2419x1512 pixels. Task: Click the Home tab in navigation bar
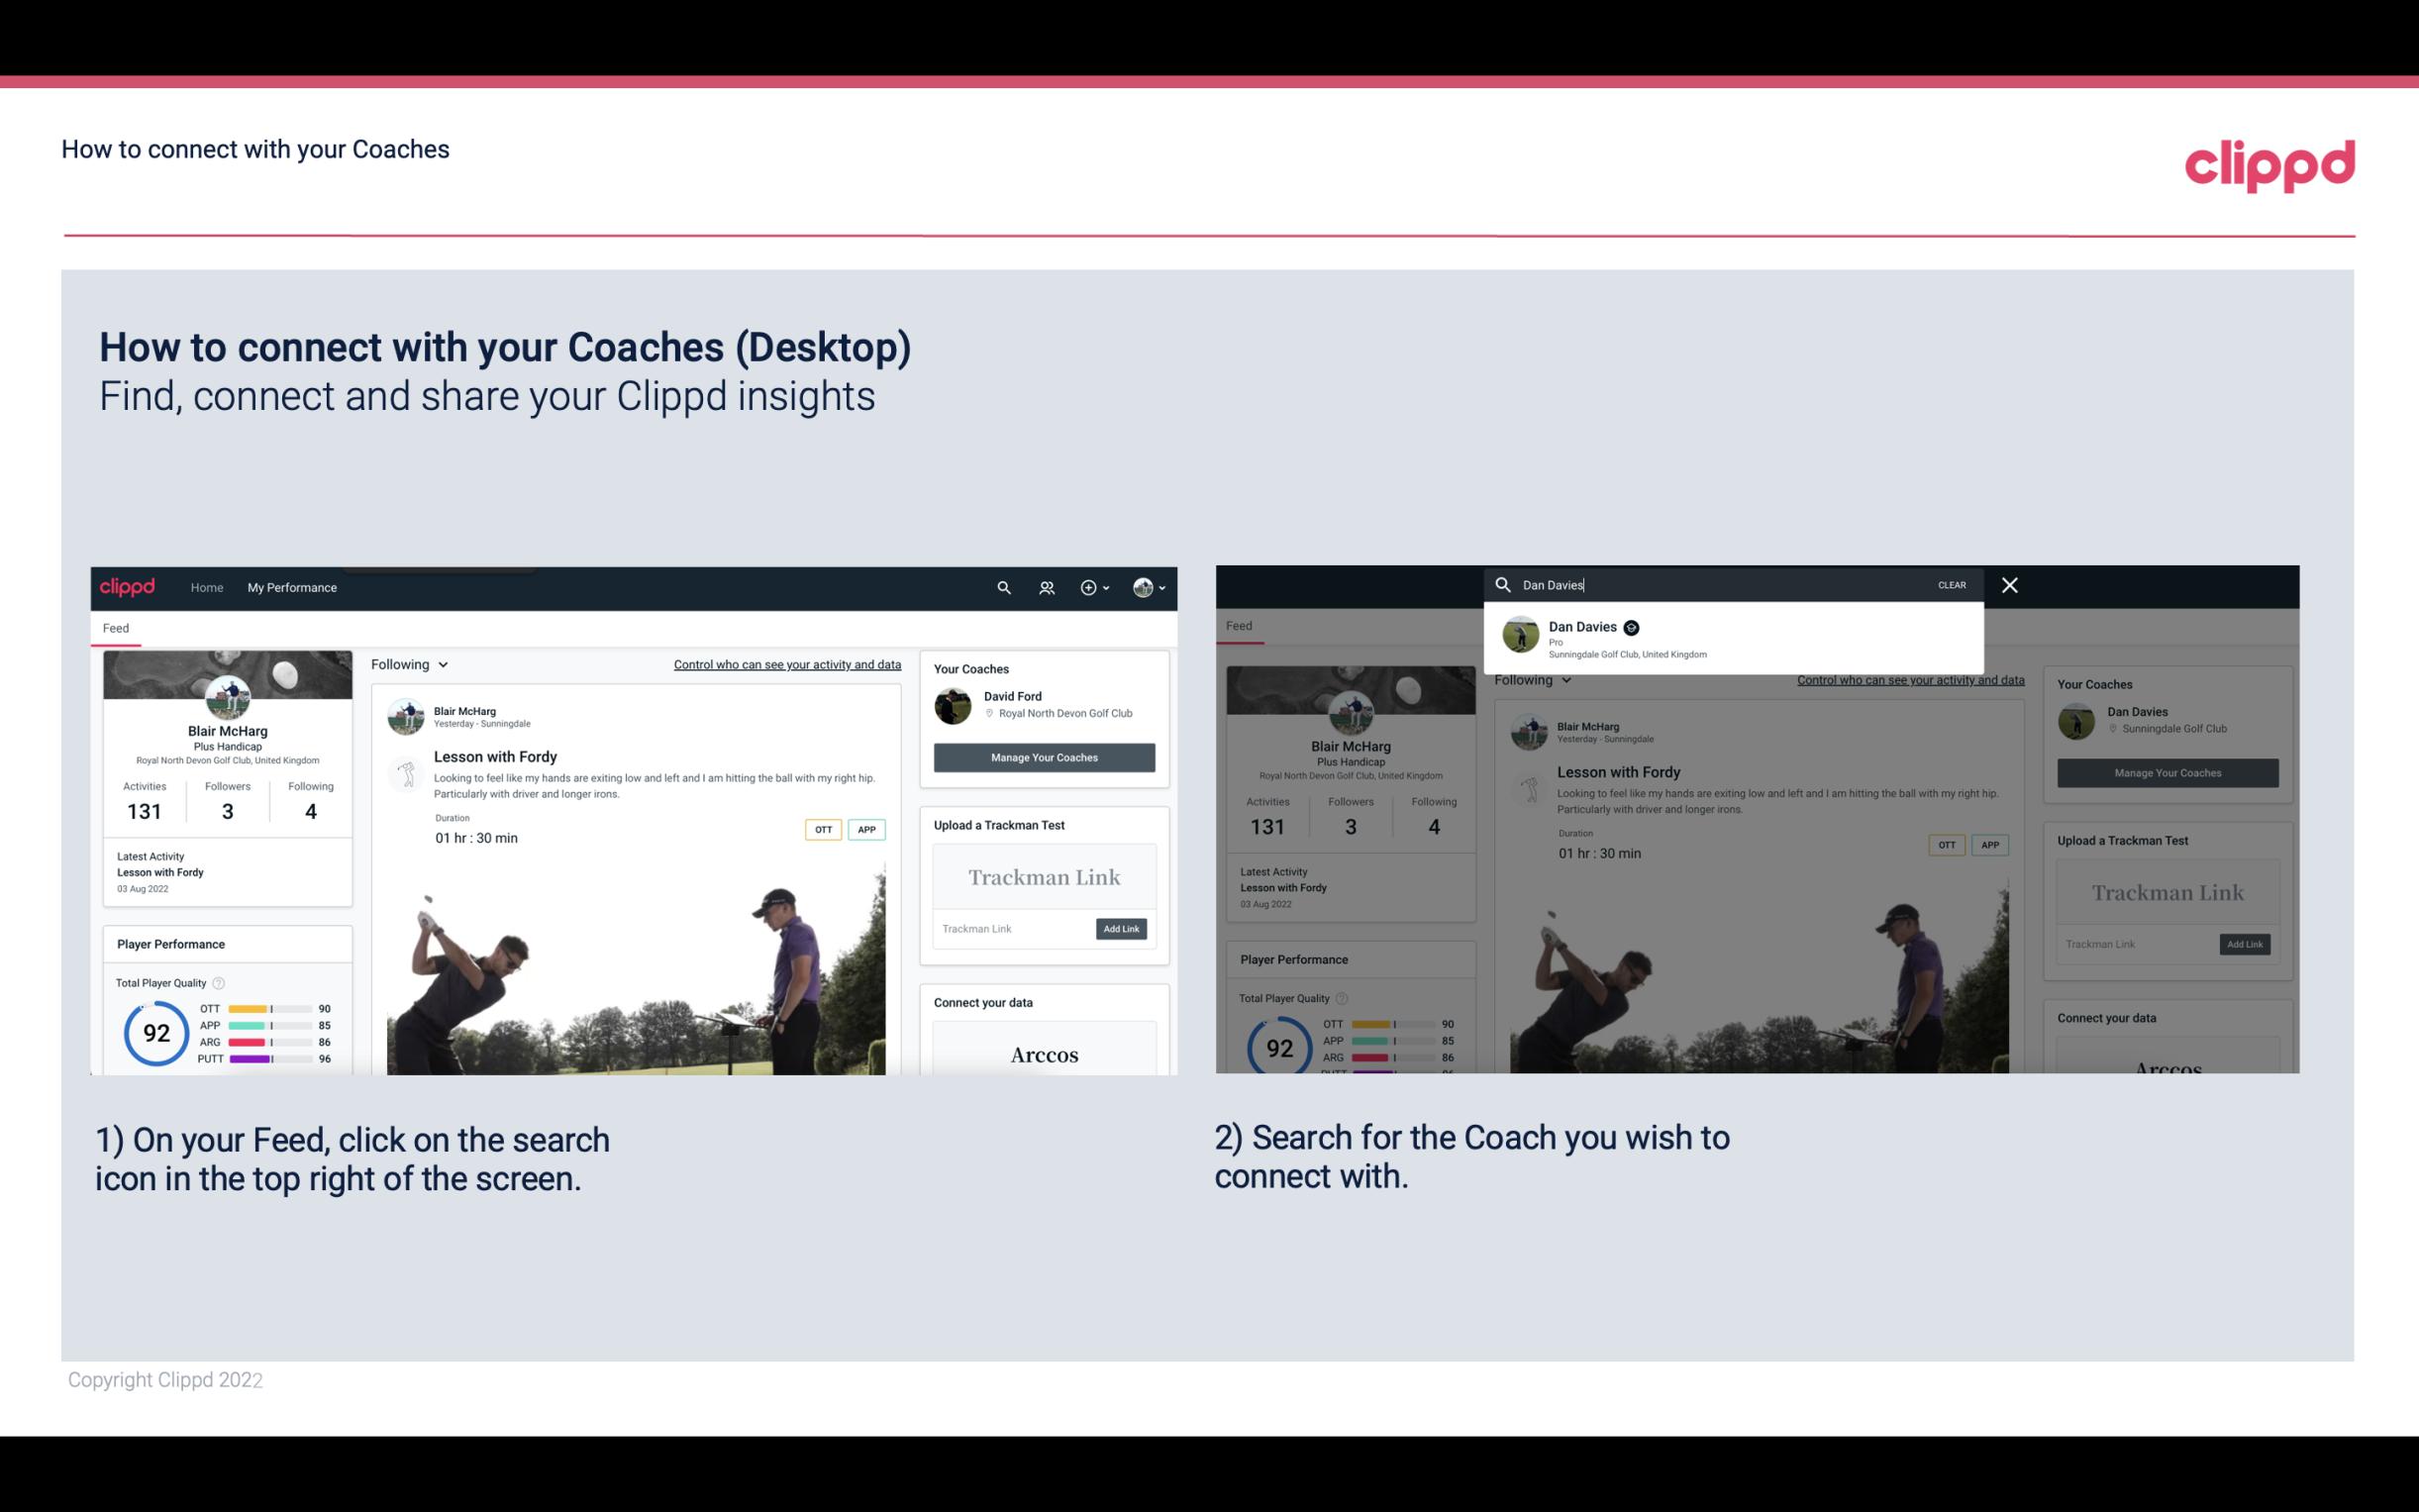[209, 585]
